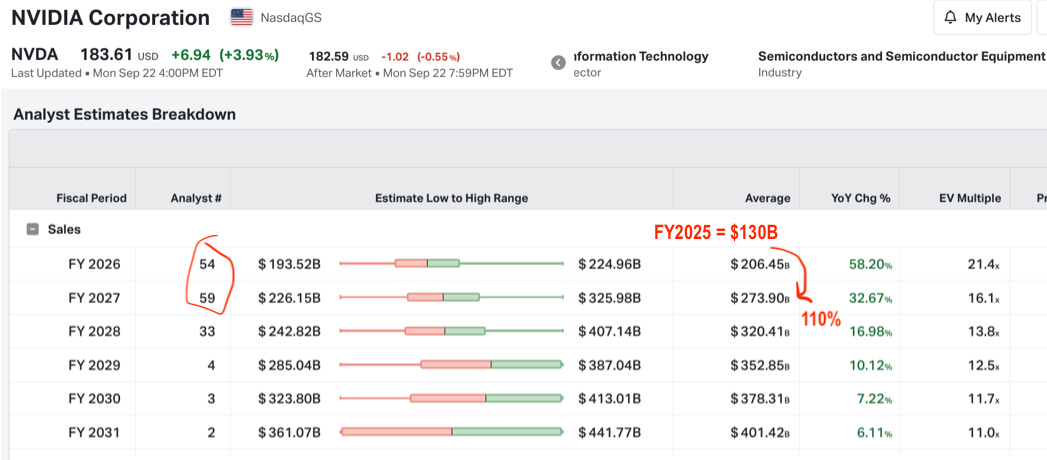Screen dimensions: 1047x460
Task: Click the left arrow scroll icon near Sector
Action: 558,63
